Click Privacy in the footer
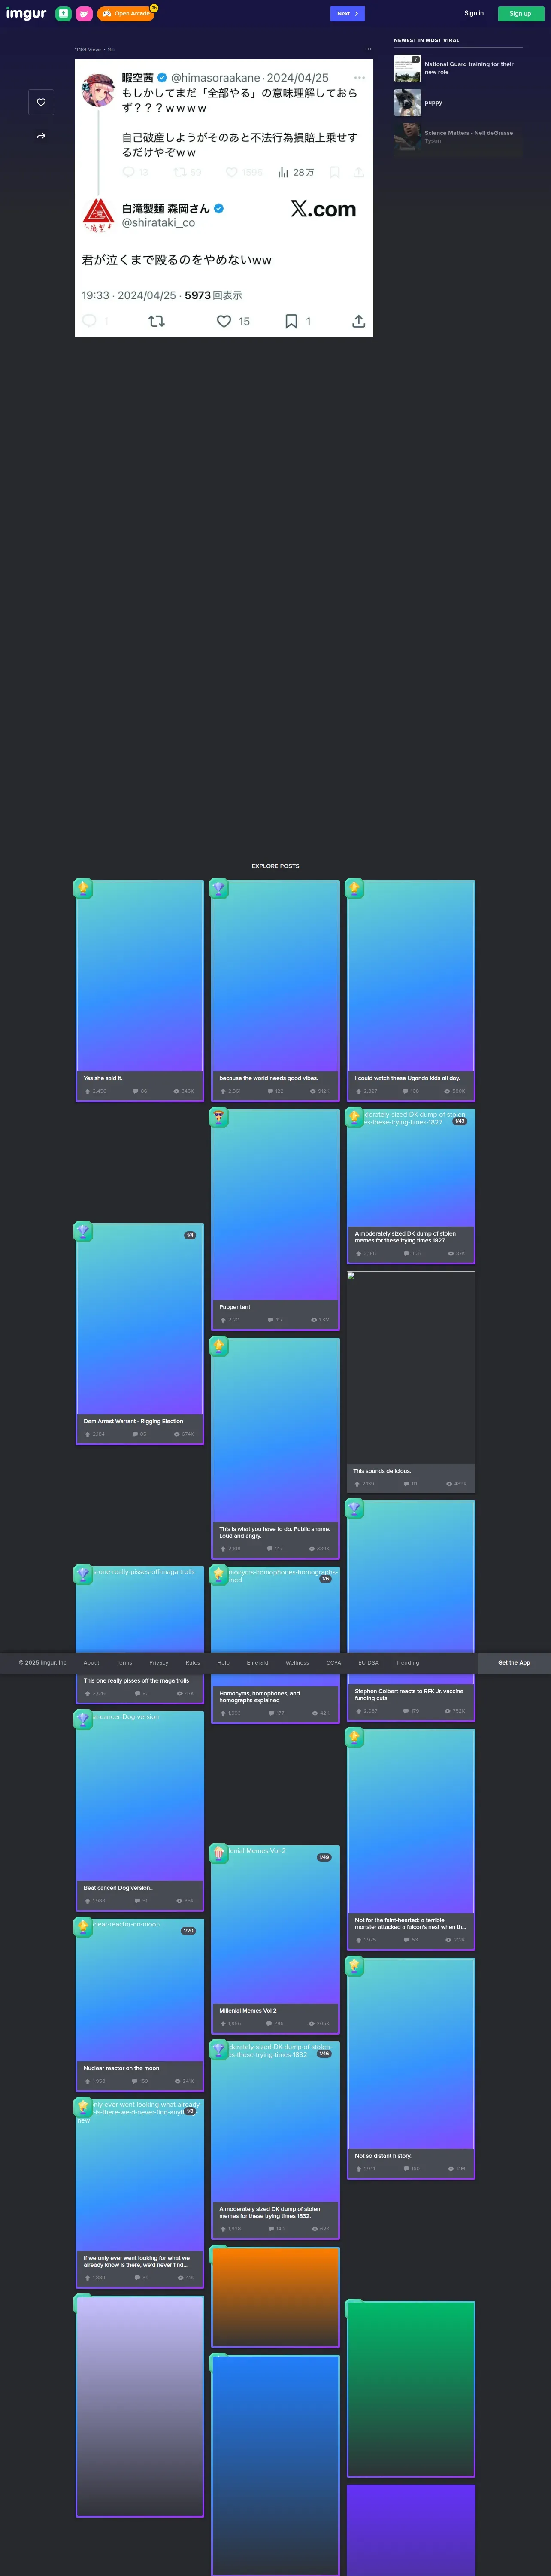 (x=159, y=1662)
